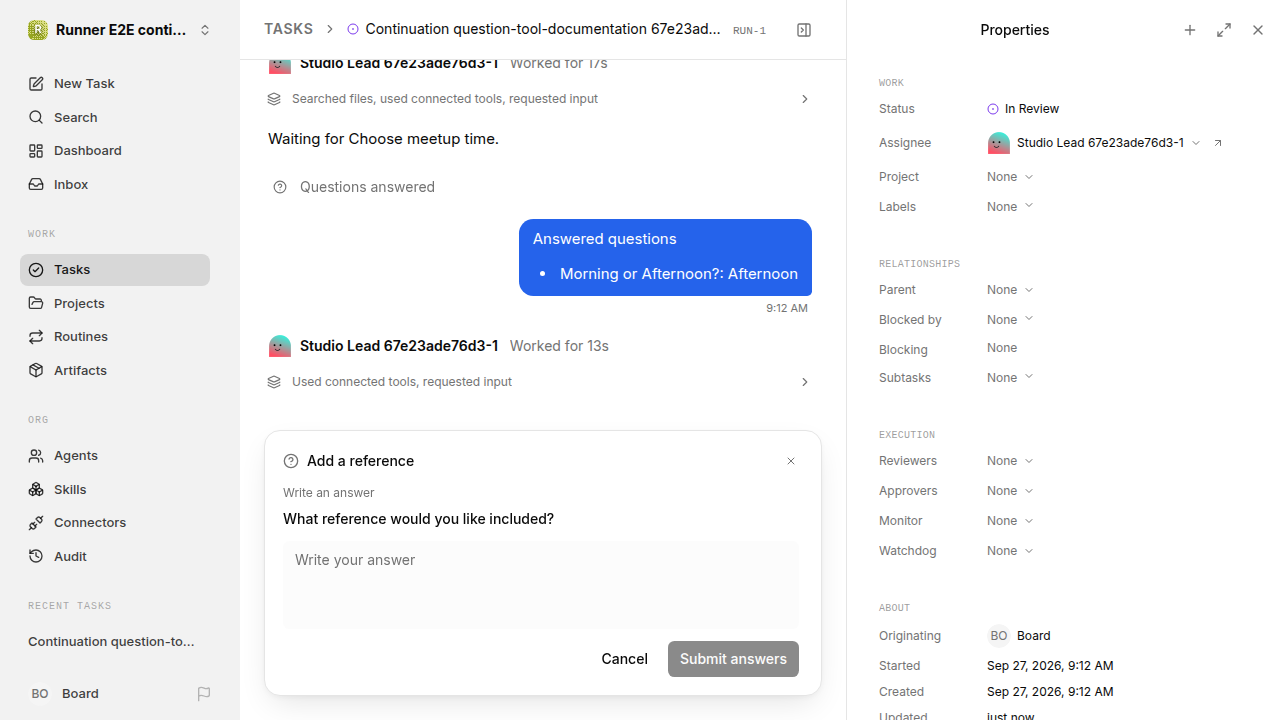Click the flag icon beside Board
1280x720 pixels.
pos(204,694)
